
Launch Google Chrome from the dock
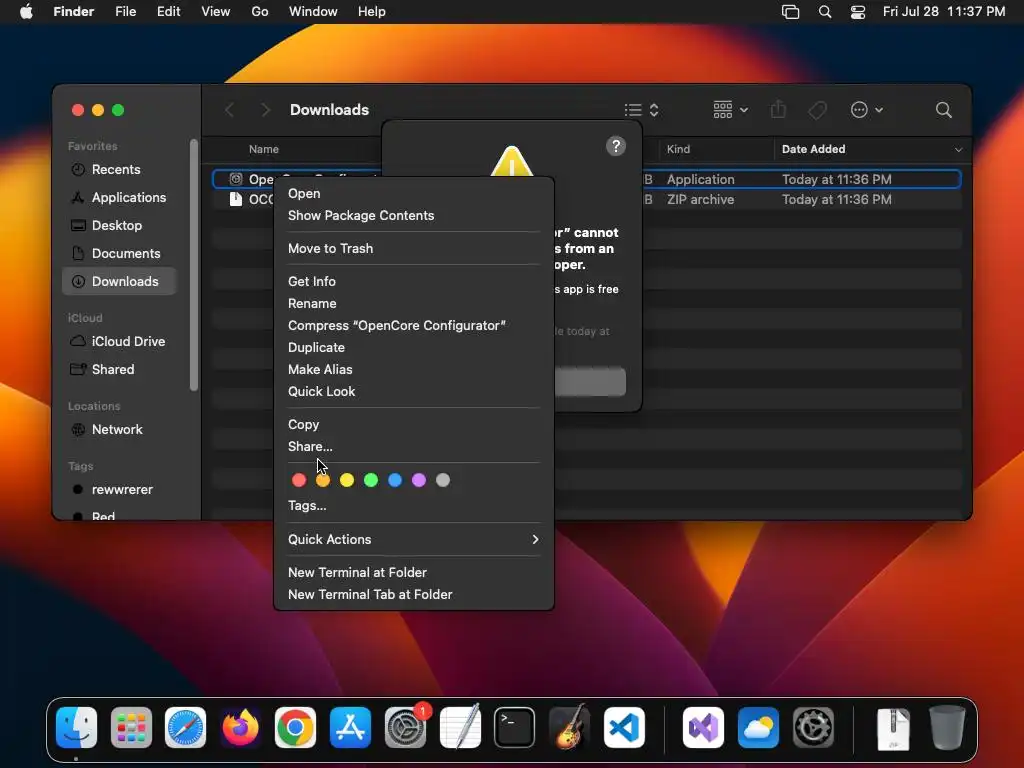[x=295, y=728]
